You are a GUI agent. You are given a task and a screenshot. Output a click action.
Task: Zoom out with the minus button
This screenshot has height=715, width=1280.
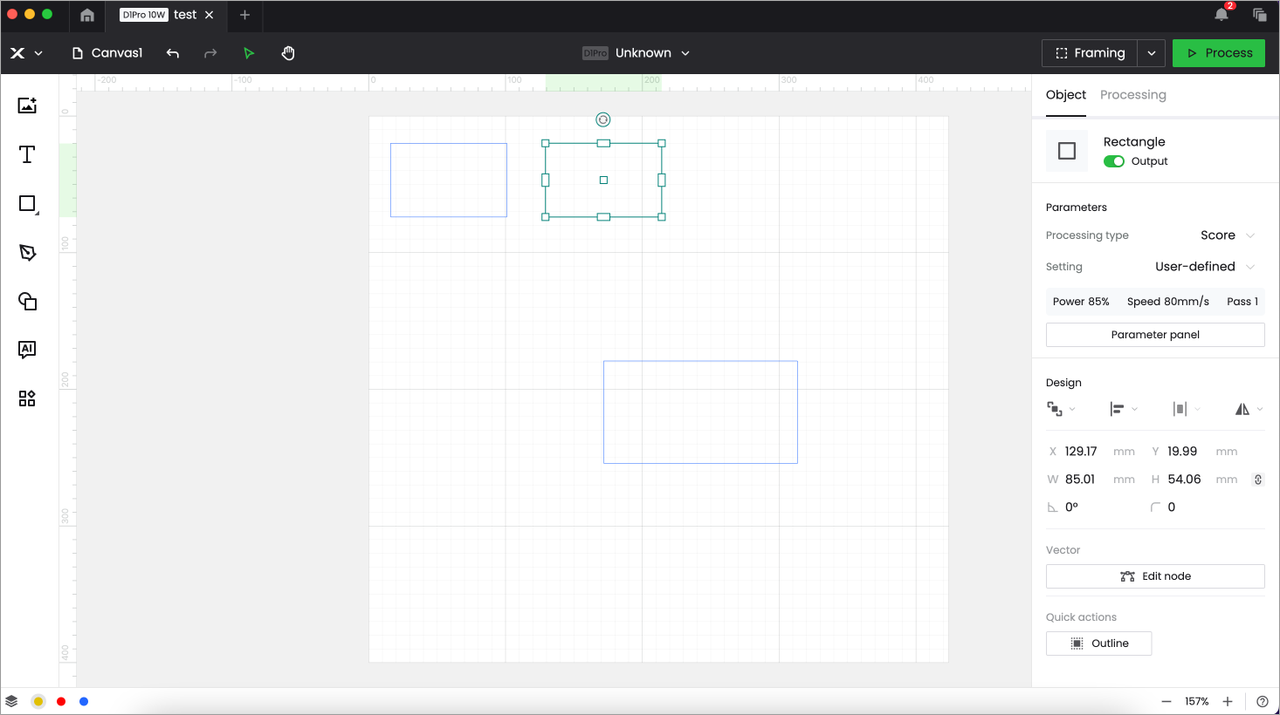[x=1166, y=701]
